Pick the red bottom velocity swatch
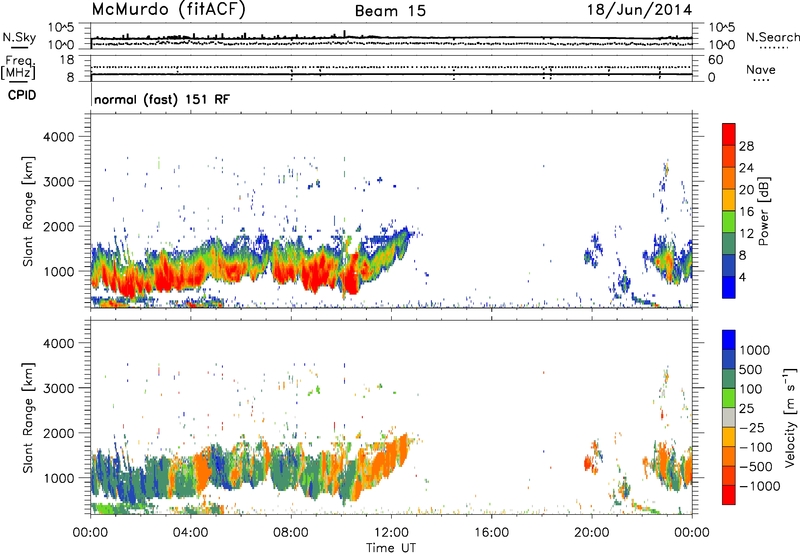800x554 pixels. (729, 495)
